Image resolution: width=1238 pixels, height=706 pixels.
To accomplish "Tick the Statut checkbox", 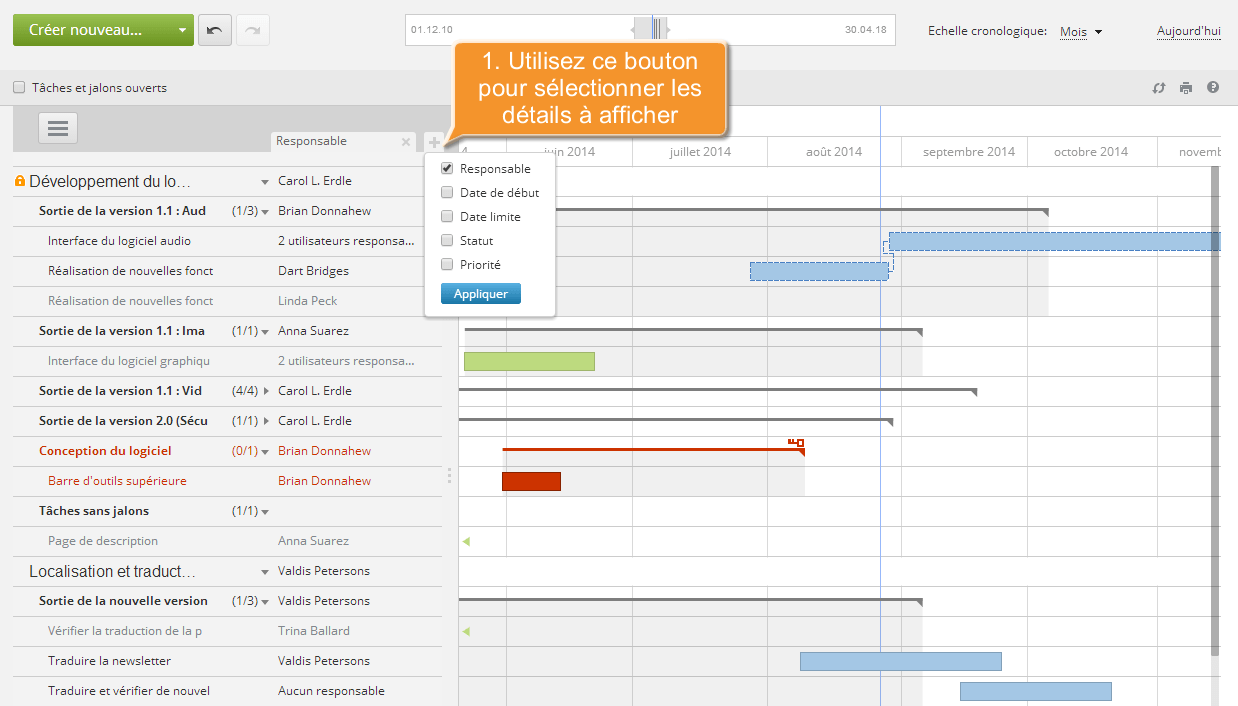I will coord(447,241).
